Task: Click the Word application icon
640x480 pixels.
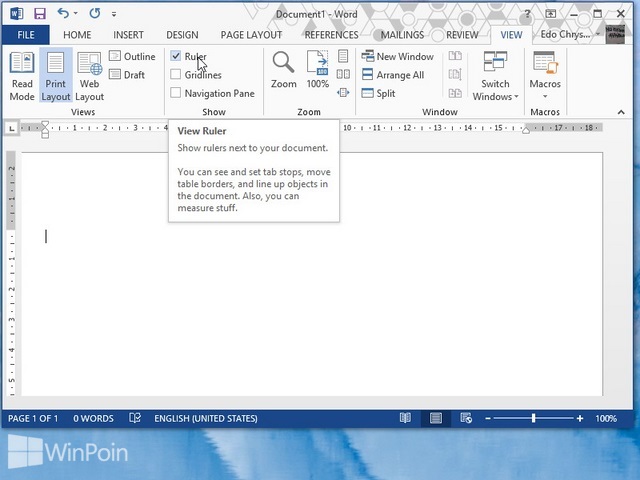Action: pyautogui.click(x=16, y=14)
